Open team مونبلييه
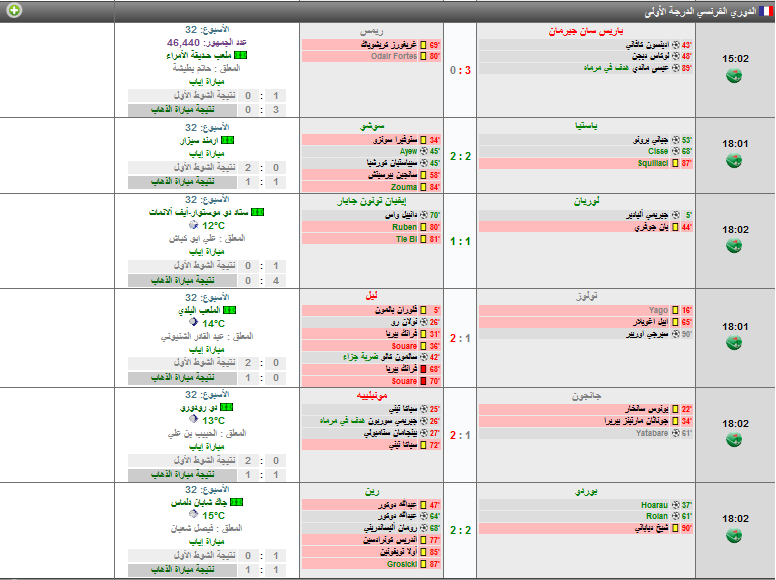Screen dimensions: 776x580 [372, 395]
